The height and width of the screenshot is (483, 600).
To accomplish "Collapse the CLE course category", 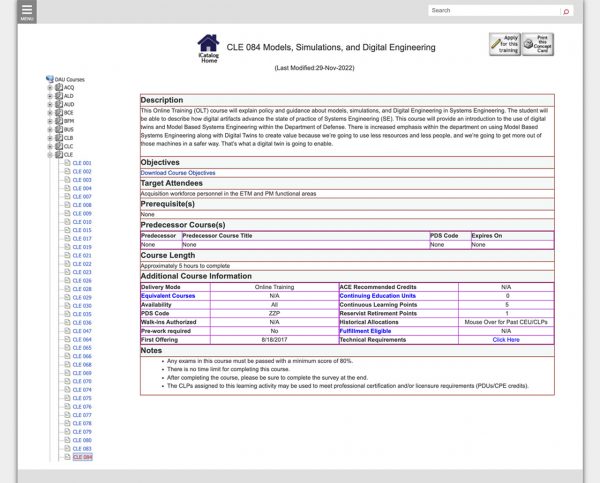I will coord(50,155).
